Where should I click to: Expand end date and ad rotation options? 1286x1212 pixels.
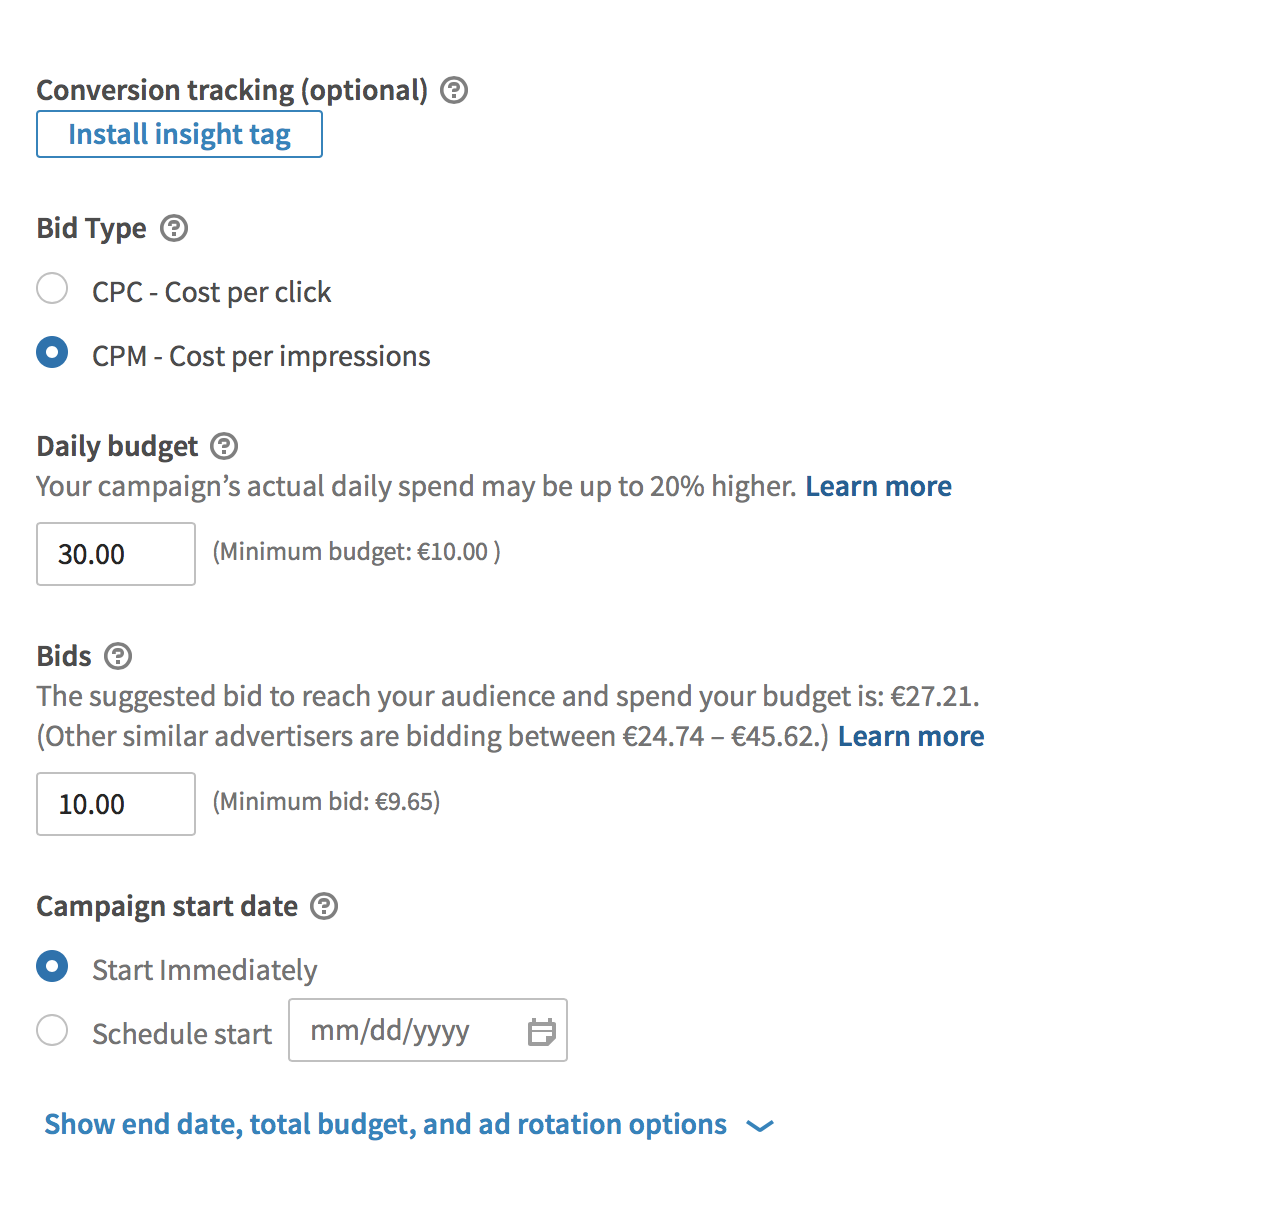(385, 1124)
